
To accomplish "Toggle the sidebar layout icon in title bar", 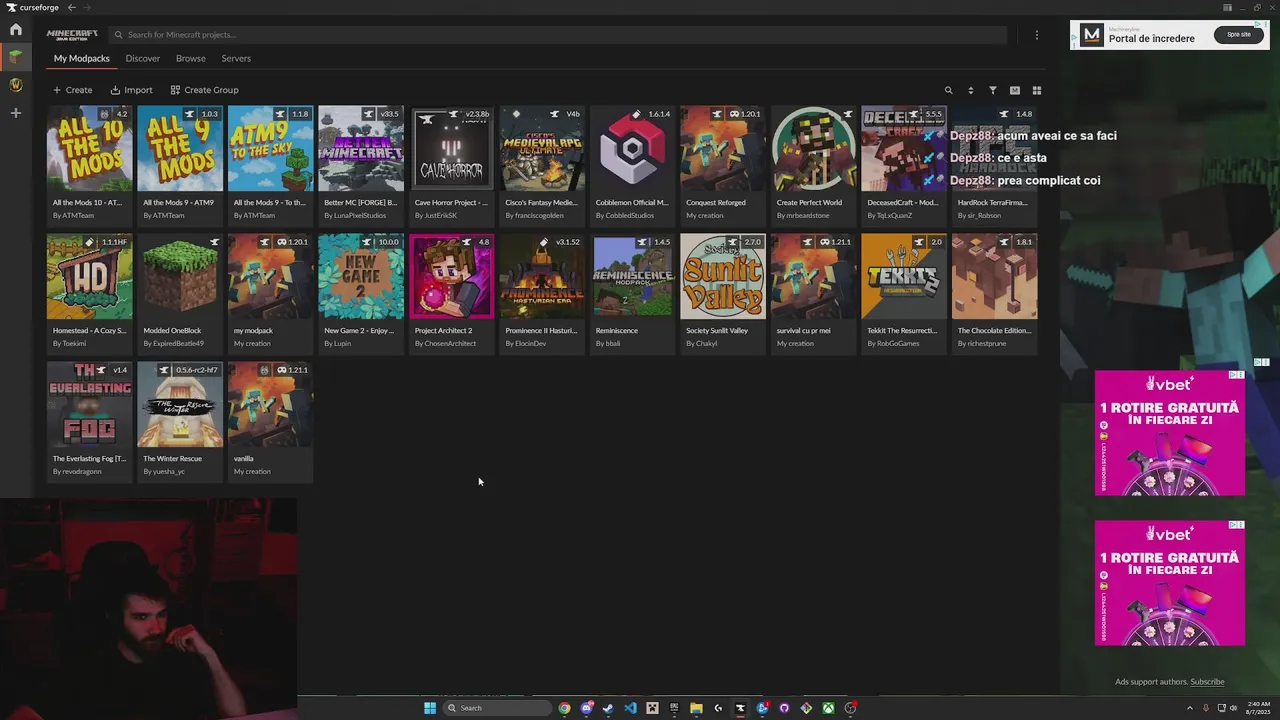I will click(x=1227, y=7).
